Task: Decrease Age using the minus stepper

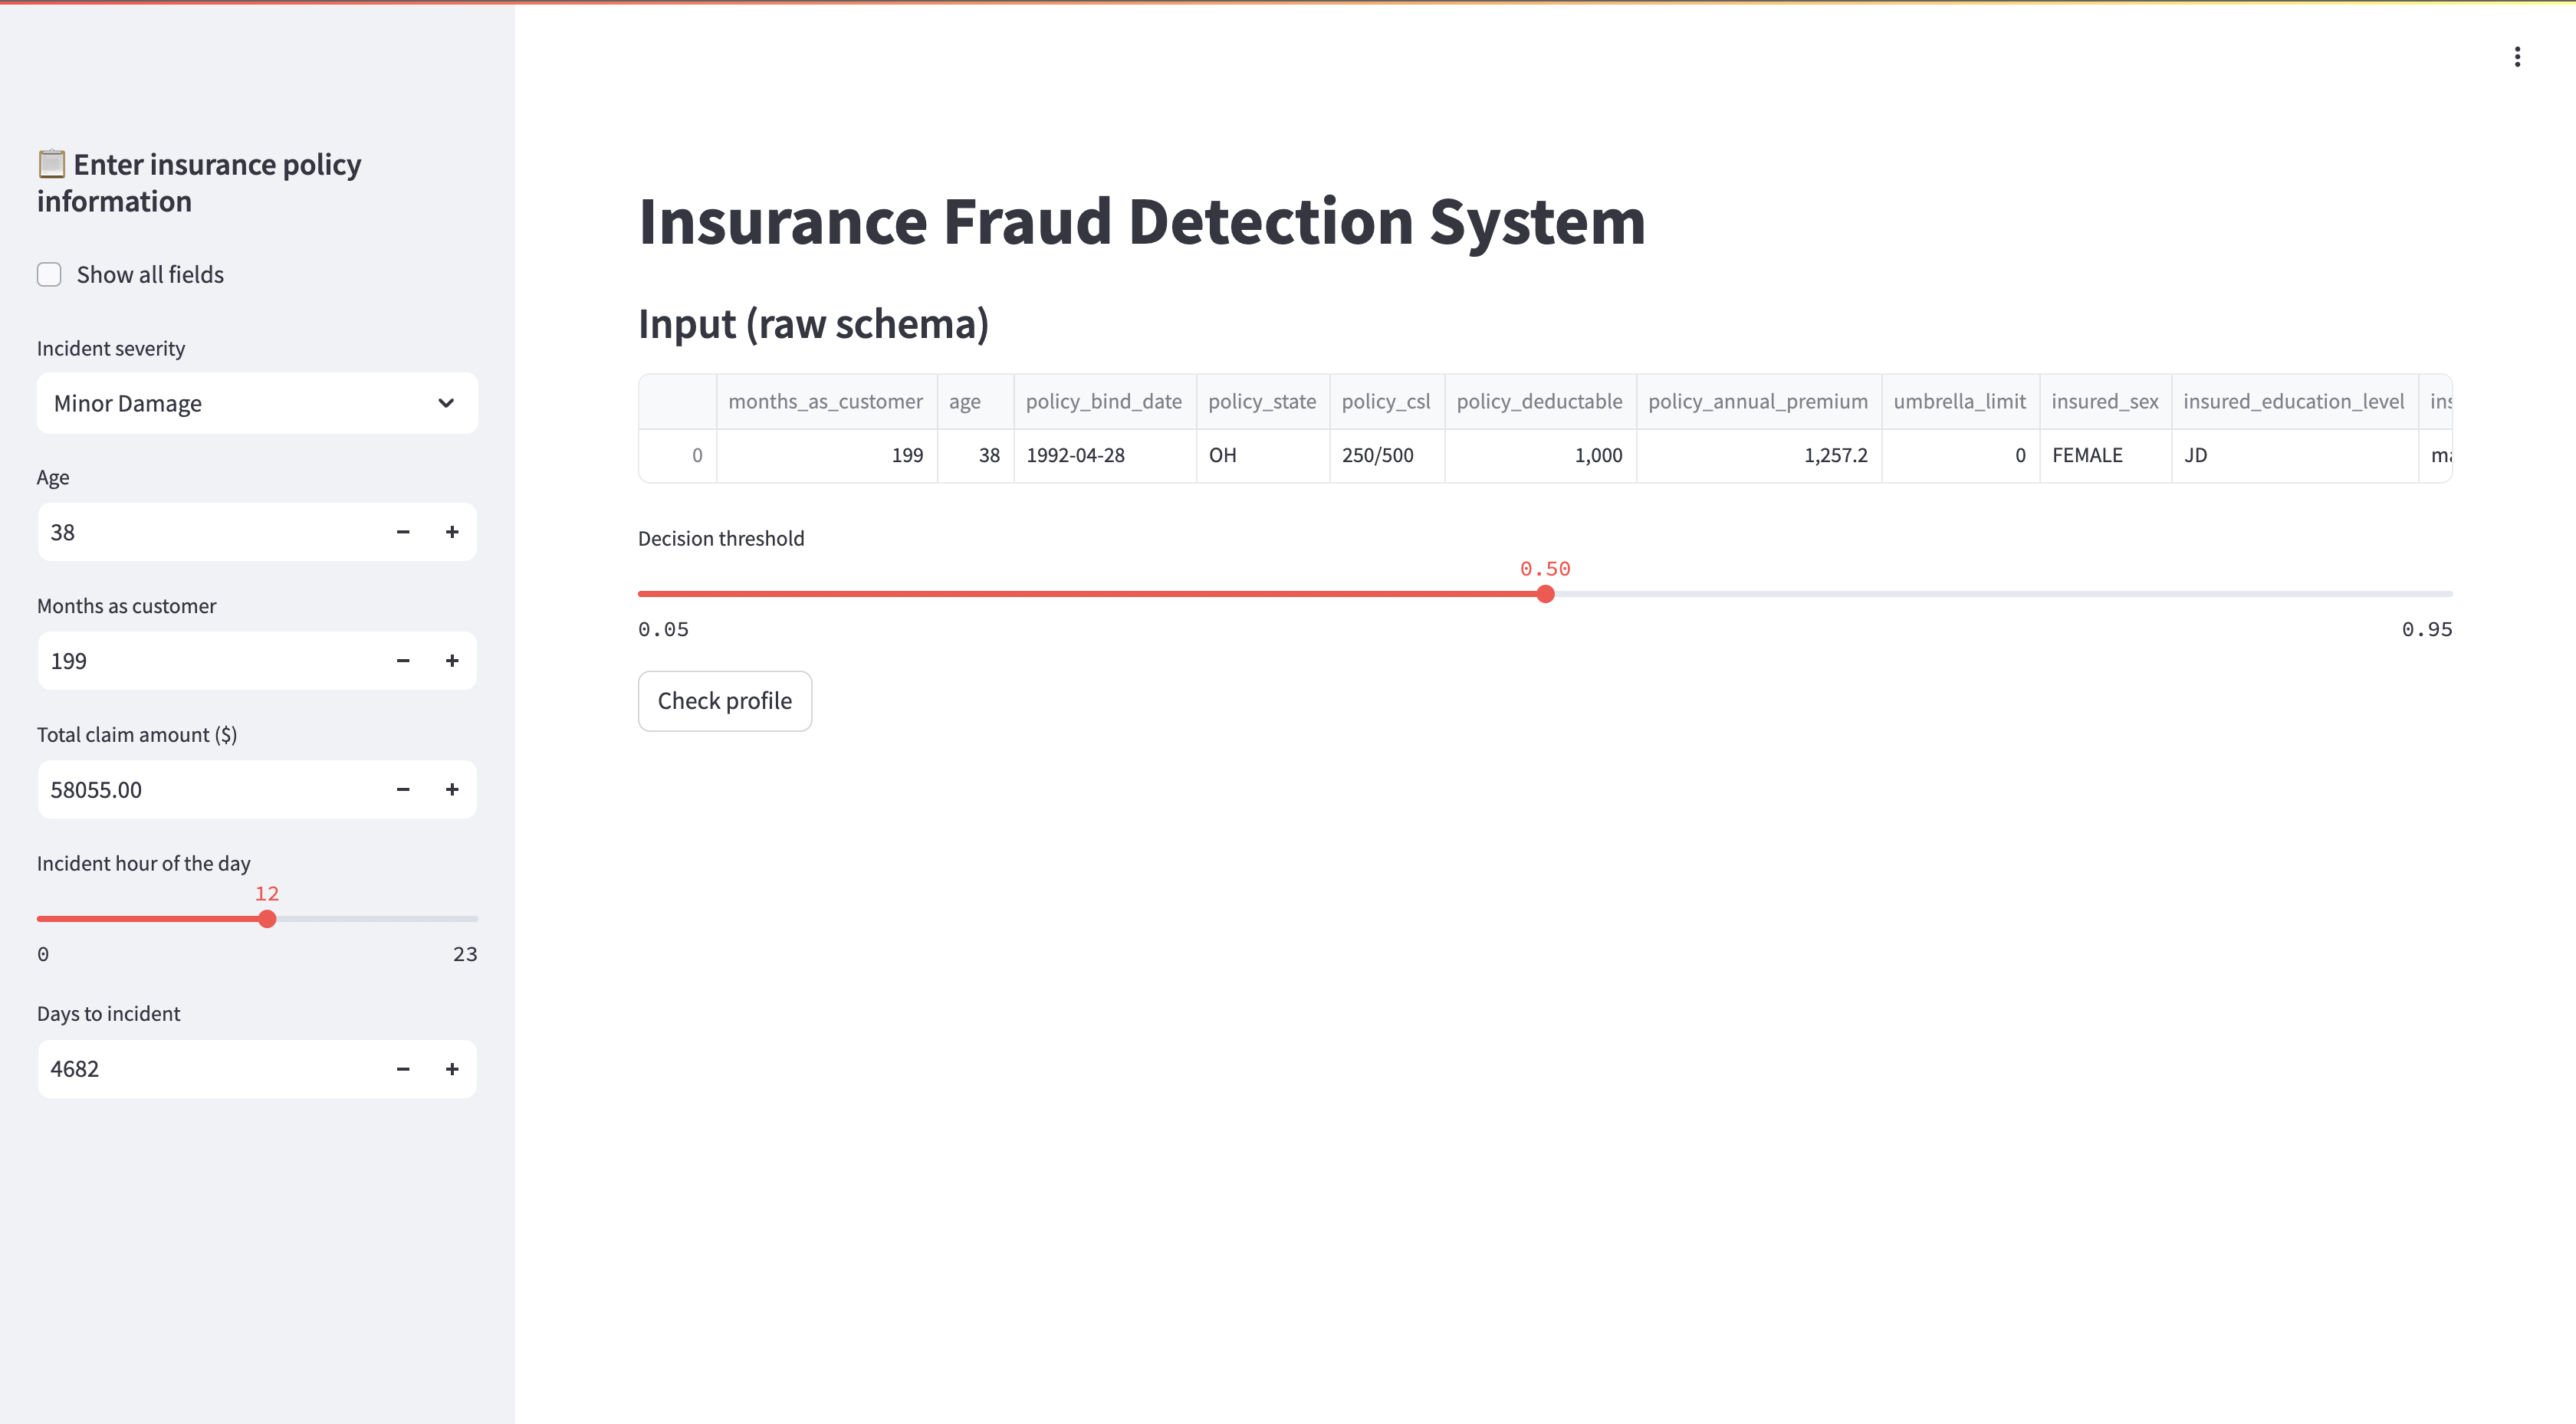Action: [x=403, y=531]
